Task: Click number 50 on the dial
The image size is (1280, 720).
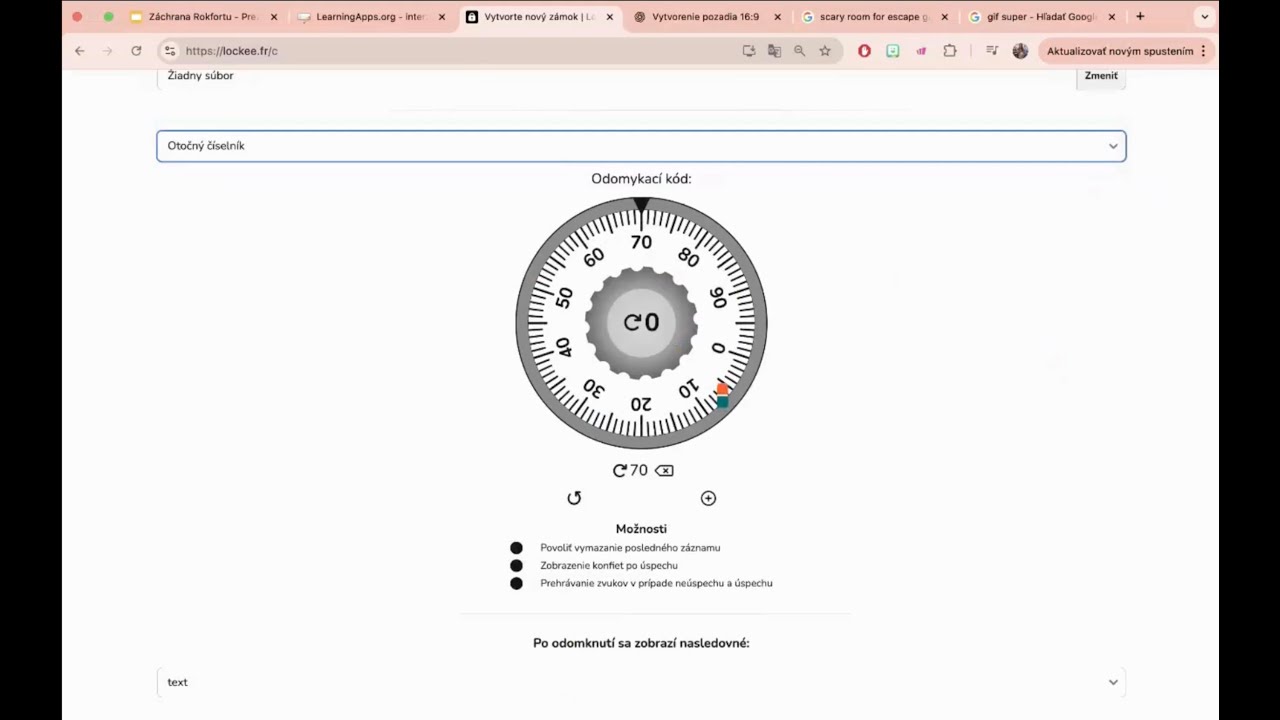Action: point(564,298)
